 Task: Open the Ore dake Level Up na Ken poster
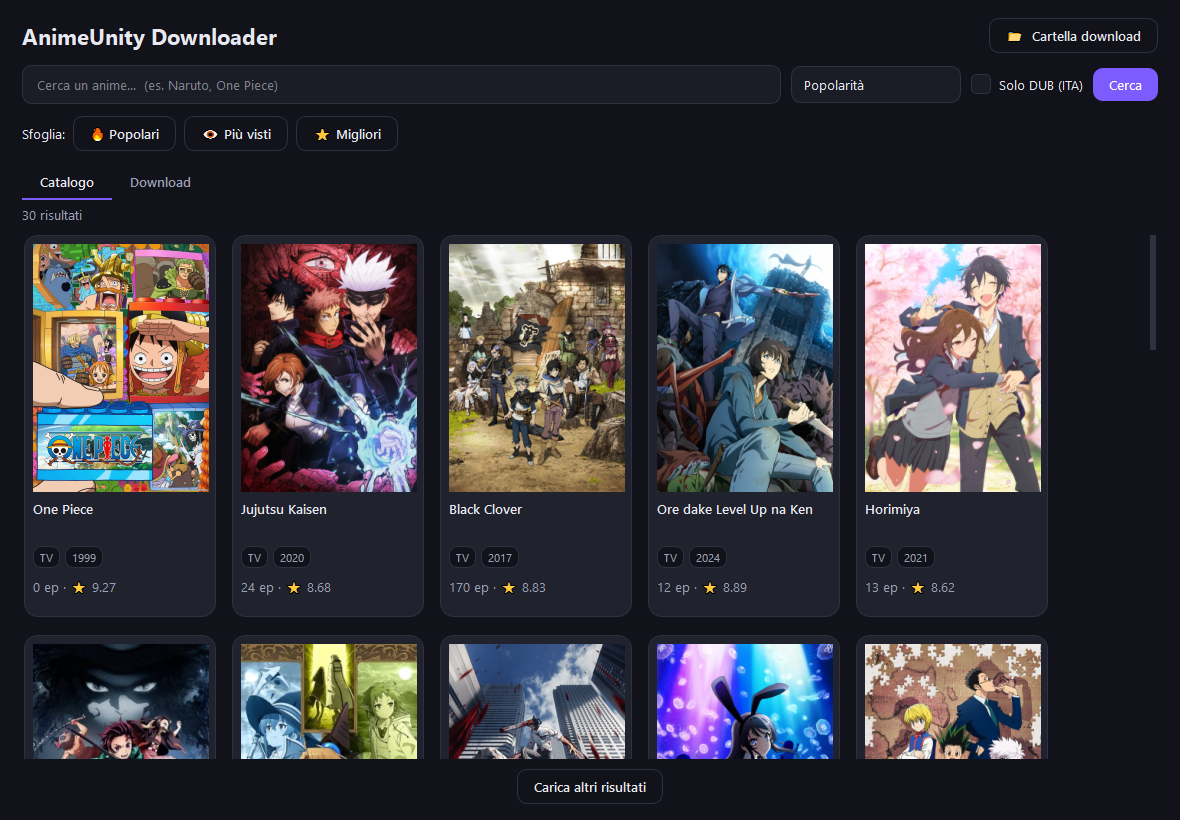745,368
